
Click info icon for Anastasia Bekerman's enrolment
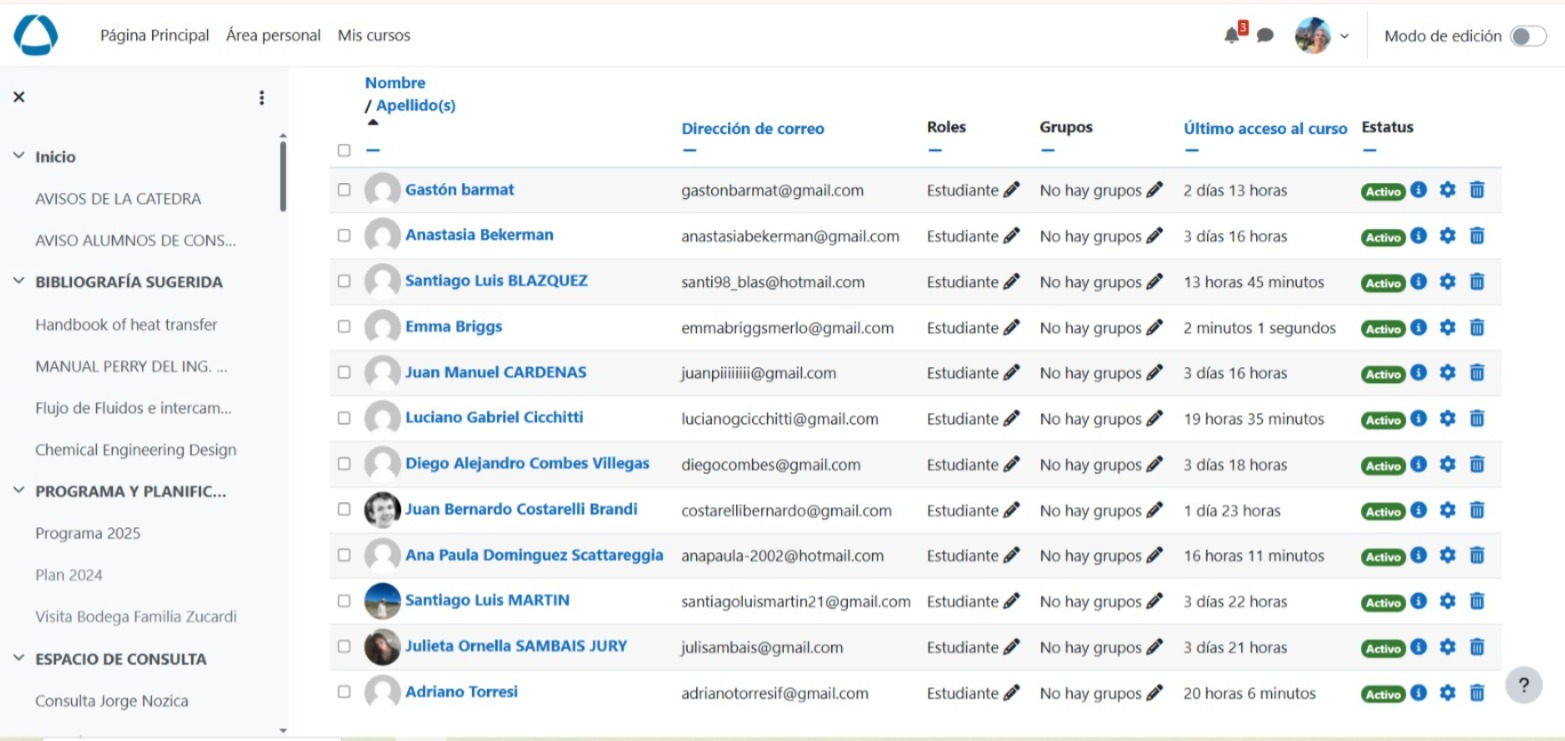pyautogui.click(x=1418, y=236)
